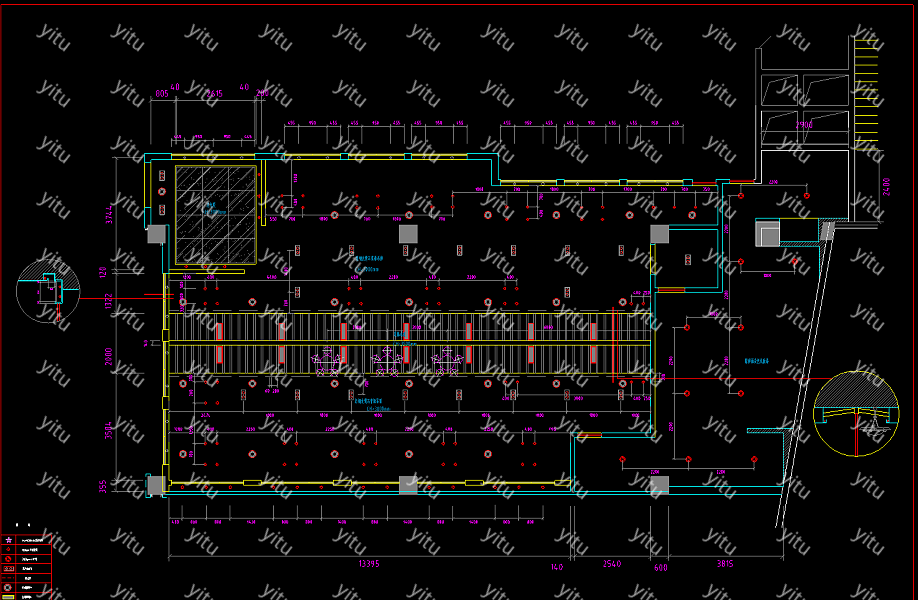Click the vertical 2000 dimension on the left

coord(110,357)
